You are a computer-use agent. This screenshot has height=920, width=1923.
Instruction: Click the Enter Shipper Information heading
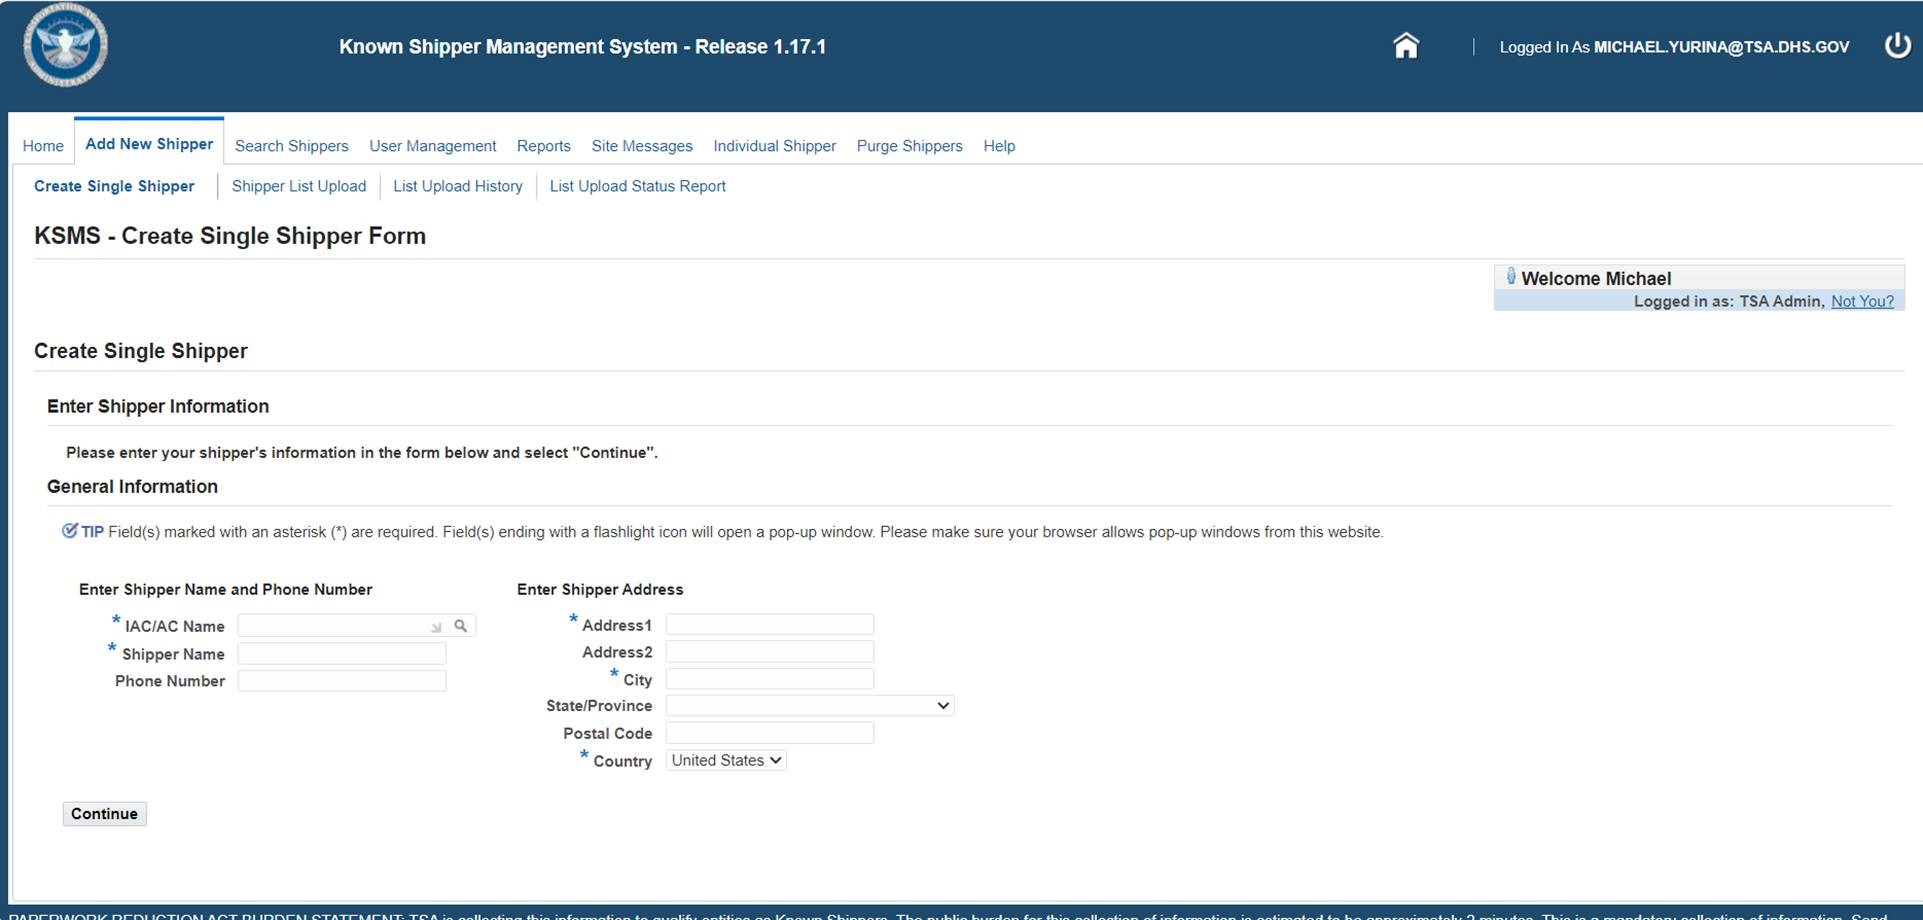tap(158, 406)
